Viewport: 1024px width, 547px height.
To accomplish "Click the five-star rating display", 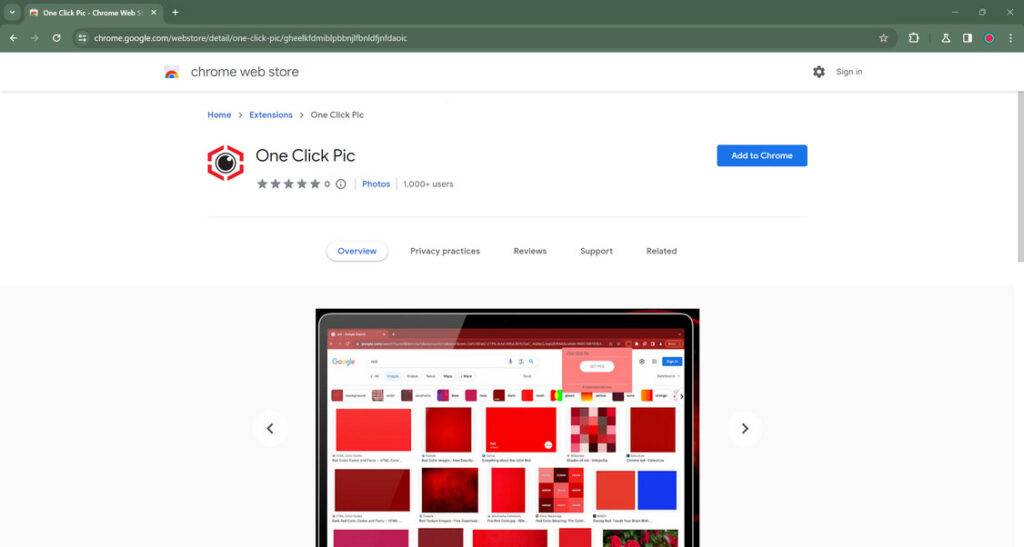I will coord(288,184).
